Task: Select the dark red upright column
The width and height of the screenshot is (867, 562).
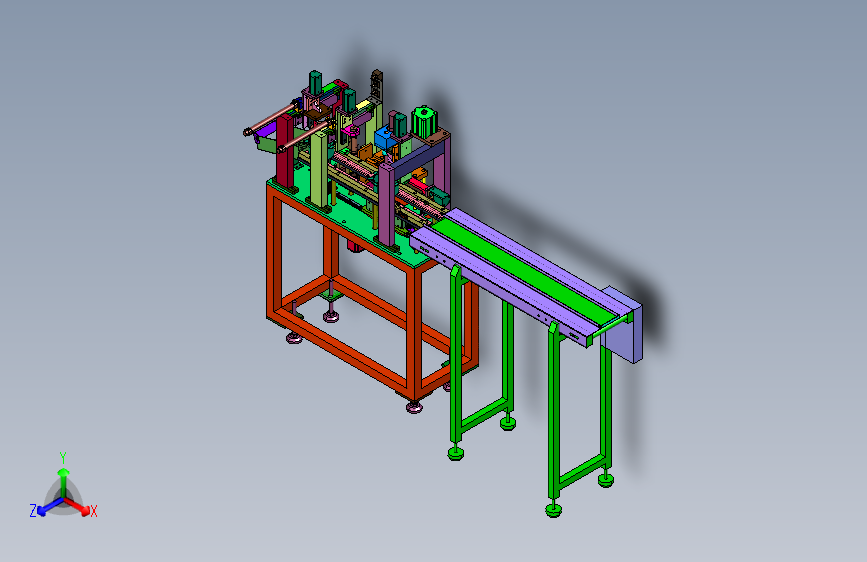Action: 286,152
